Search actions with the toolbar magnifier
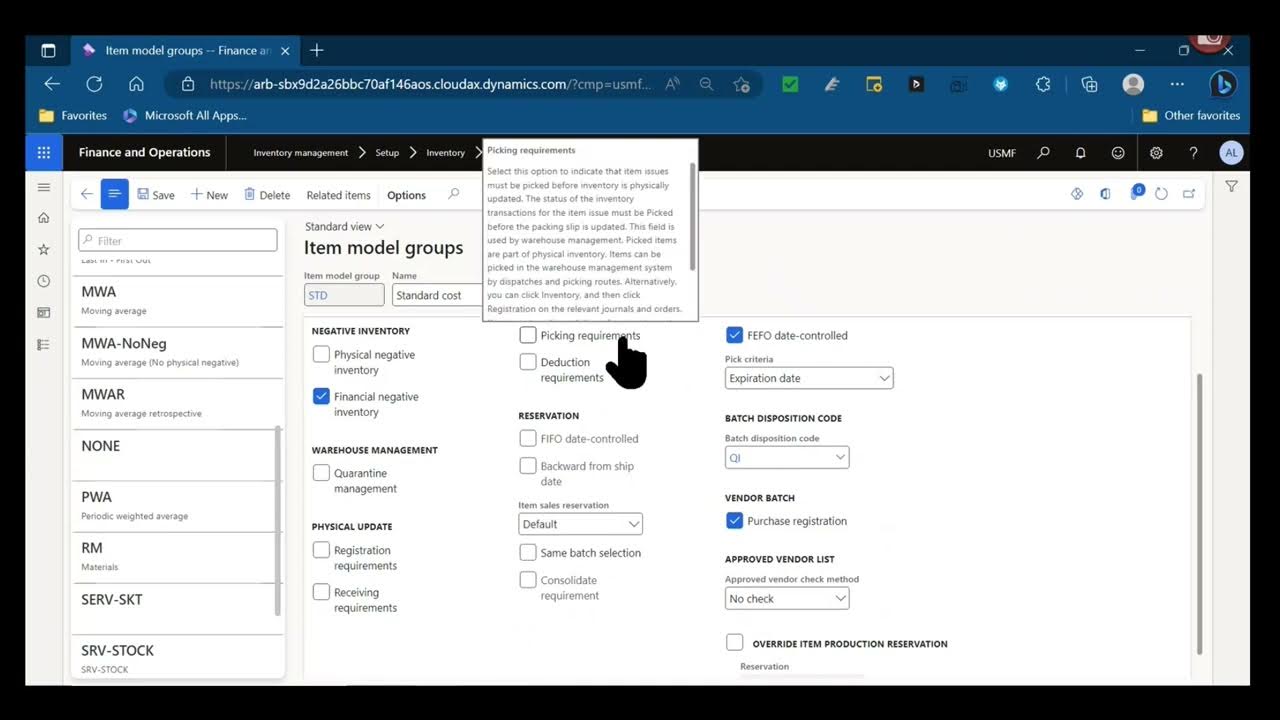Image resolution: width=1280 pixels, height=720 pixels. [454, 194]
